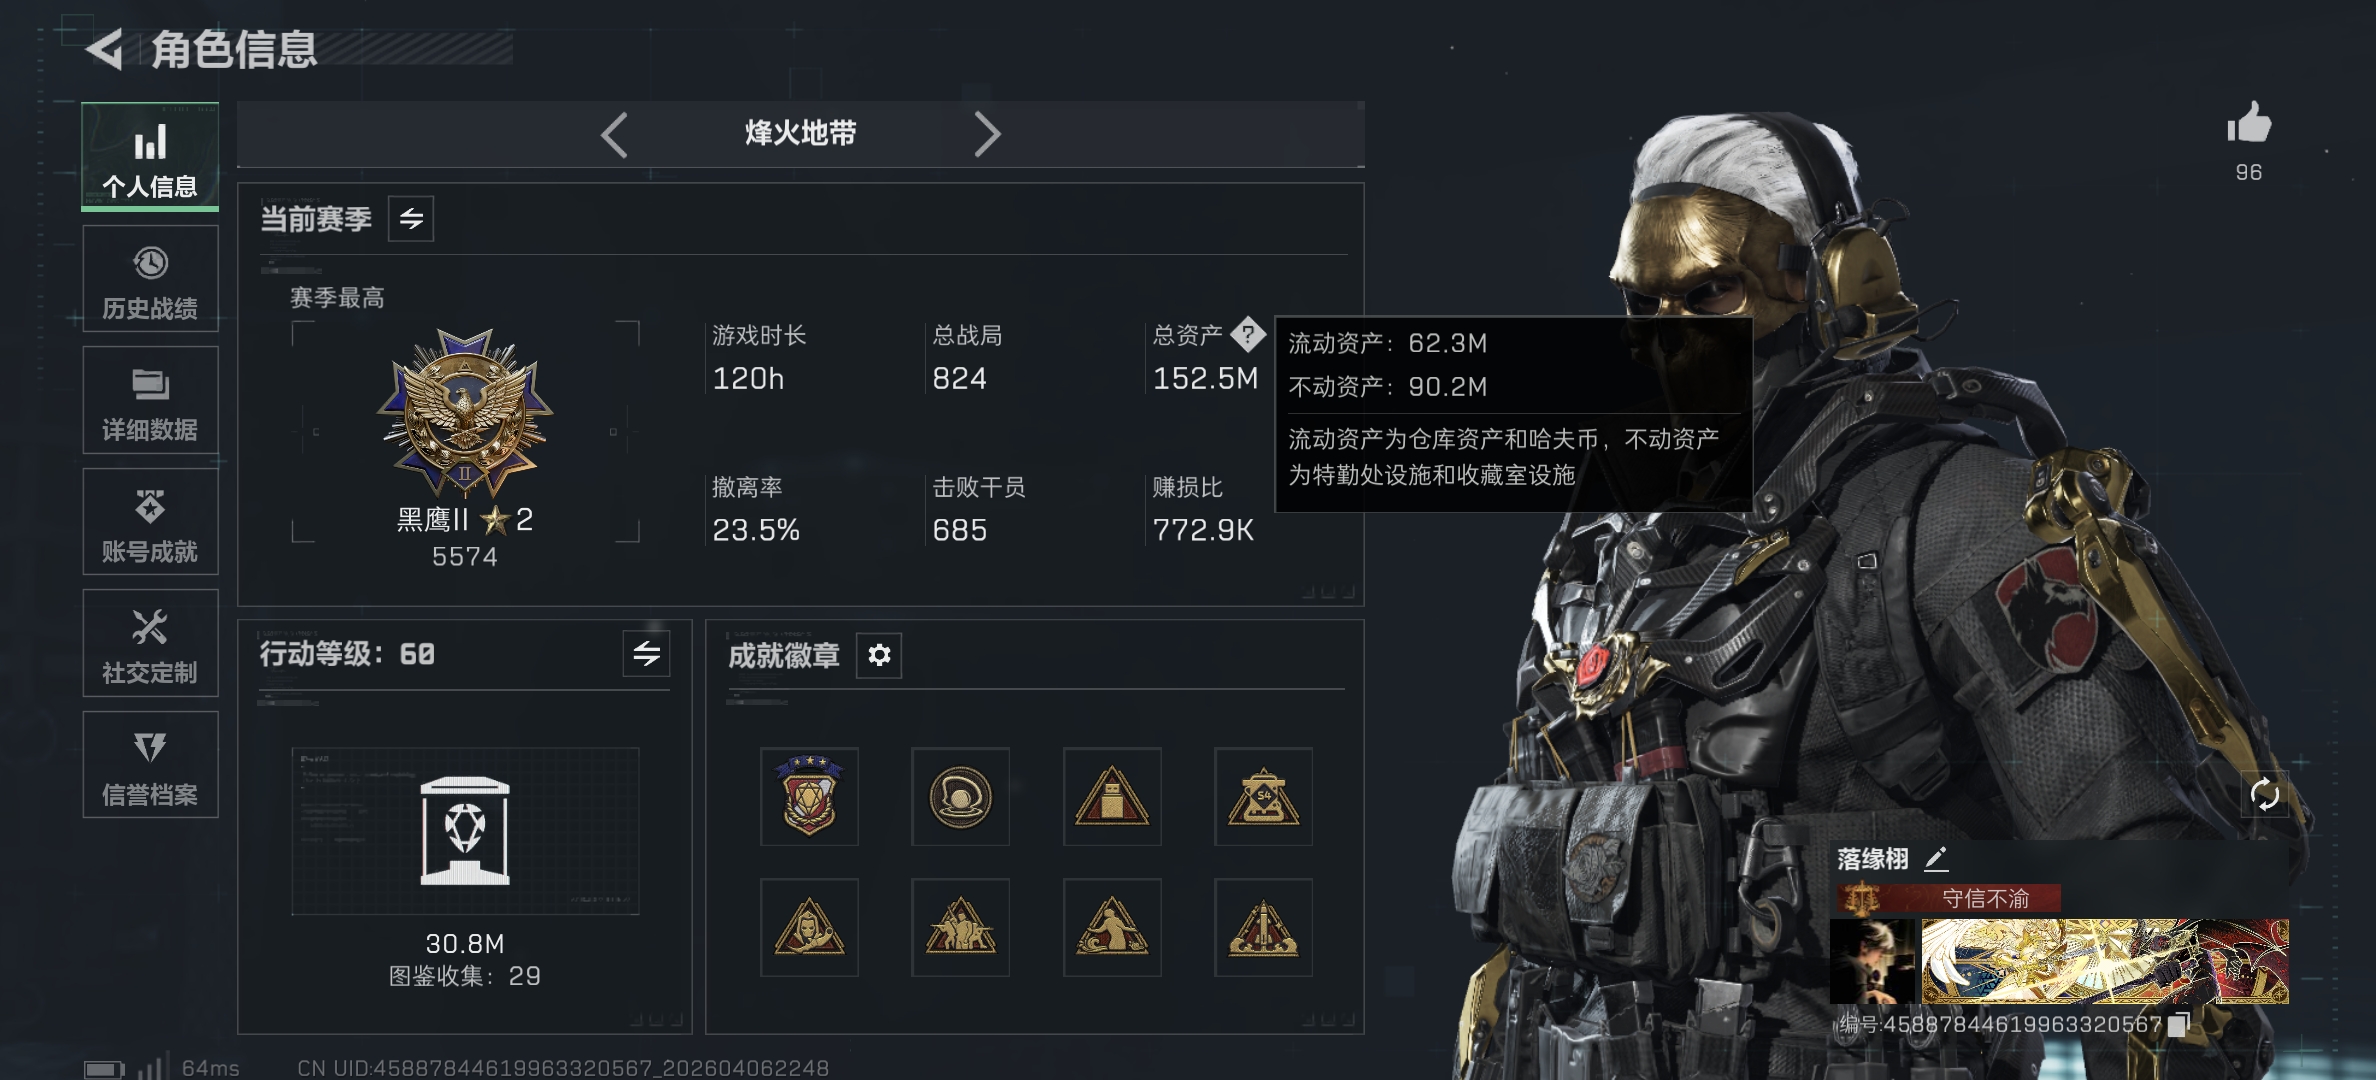
Task: Open the 成就徽章 gear settings
Action: coord(879,655)
